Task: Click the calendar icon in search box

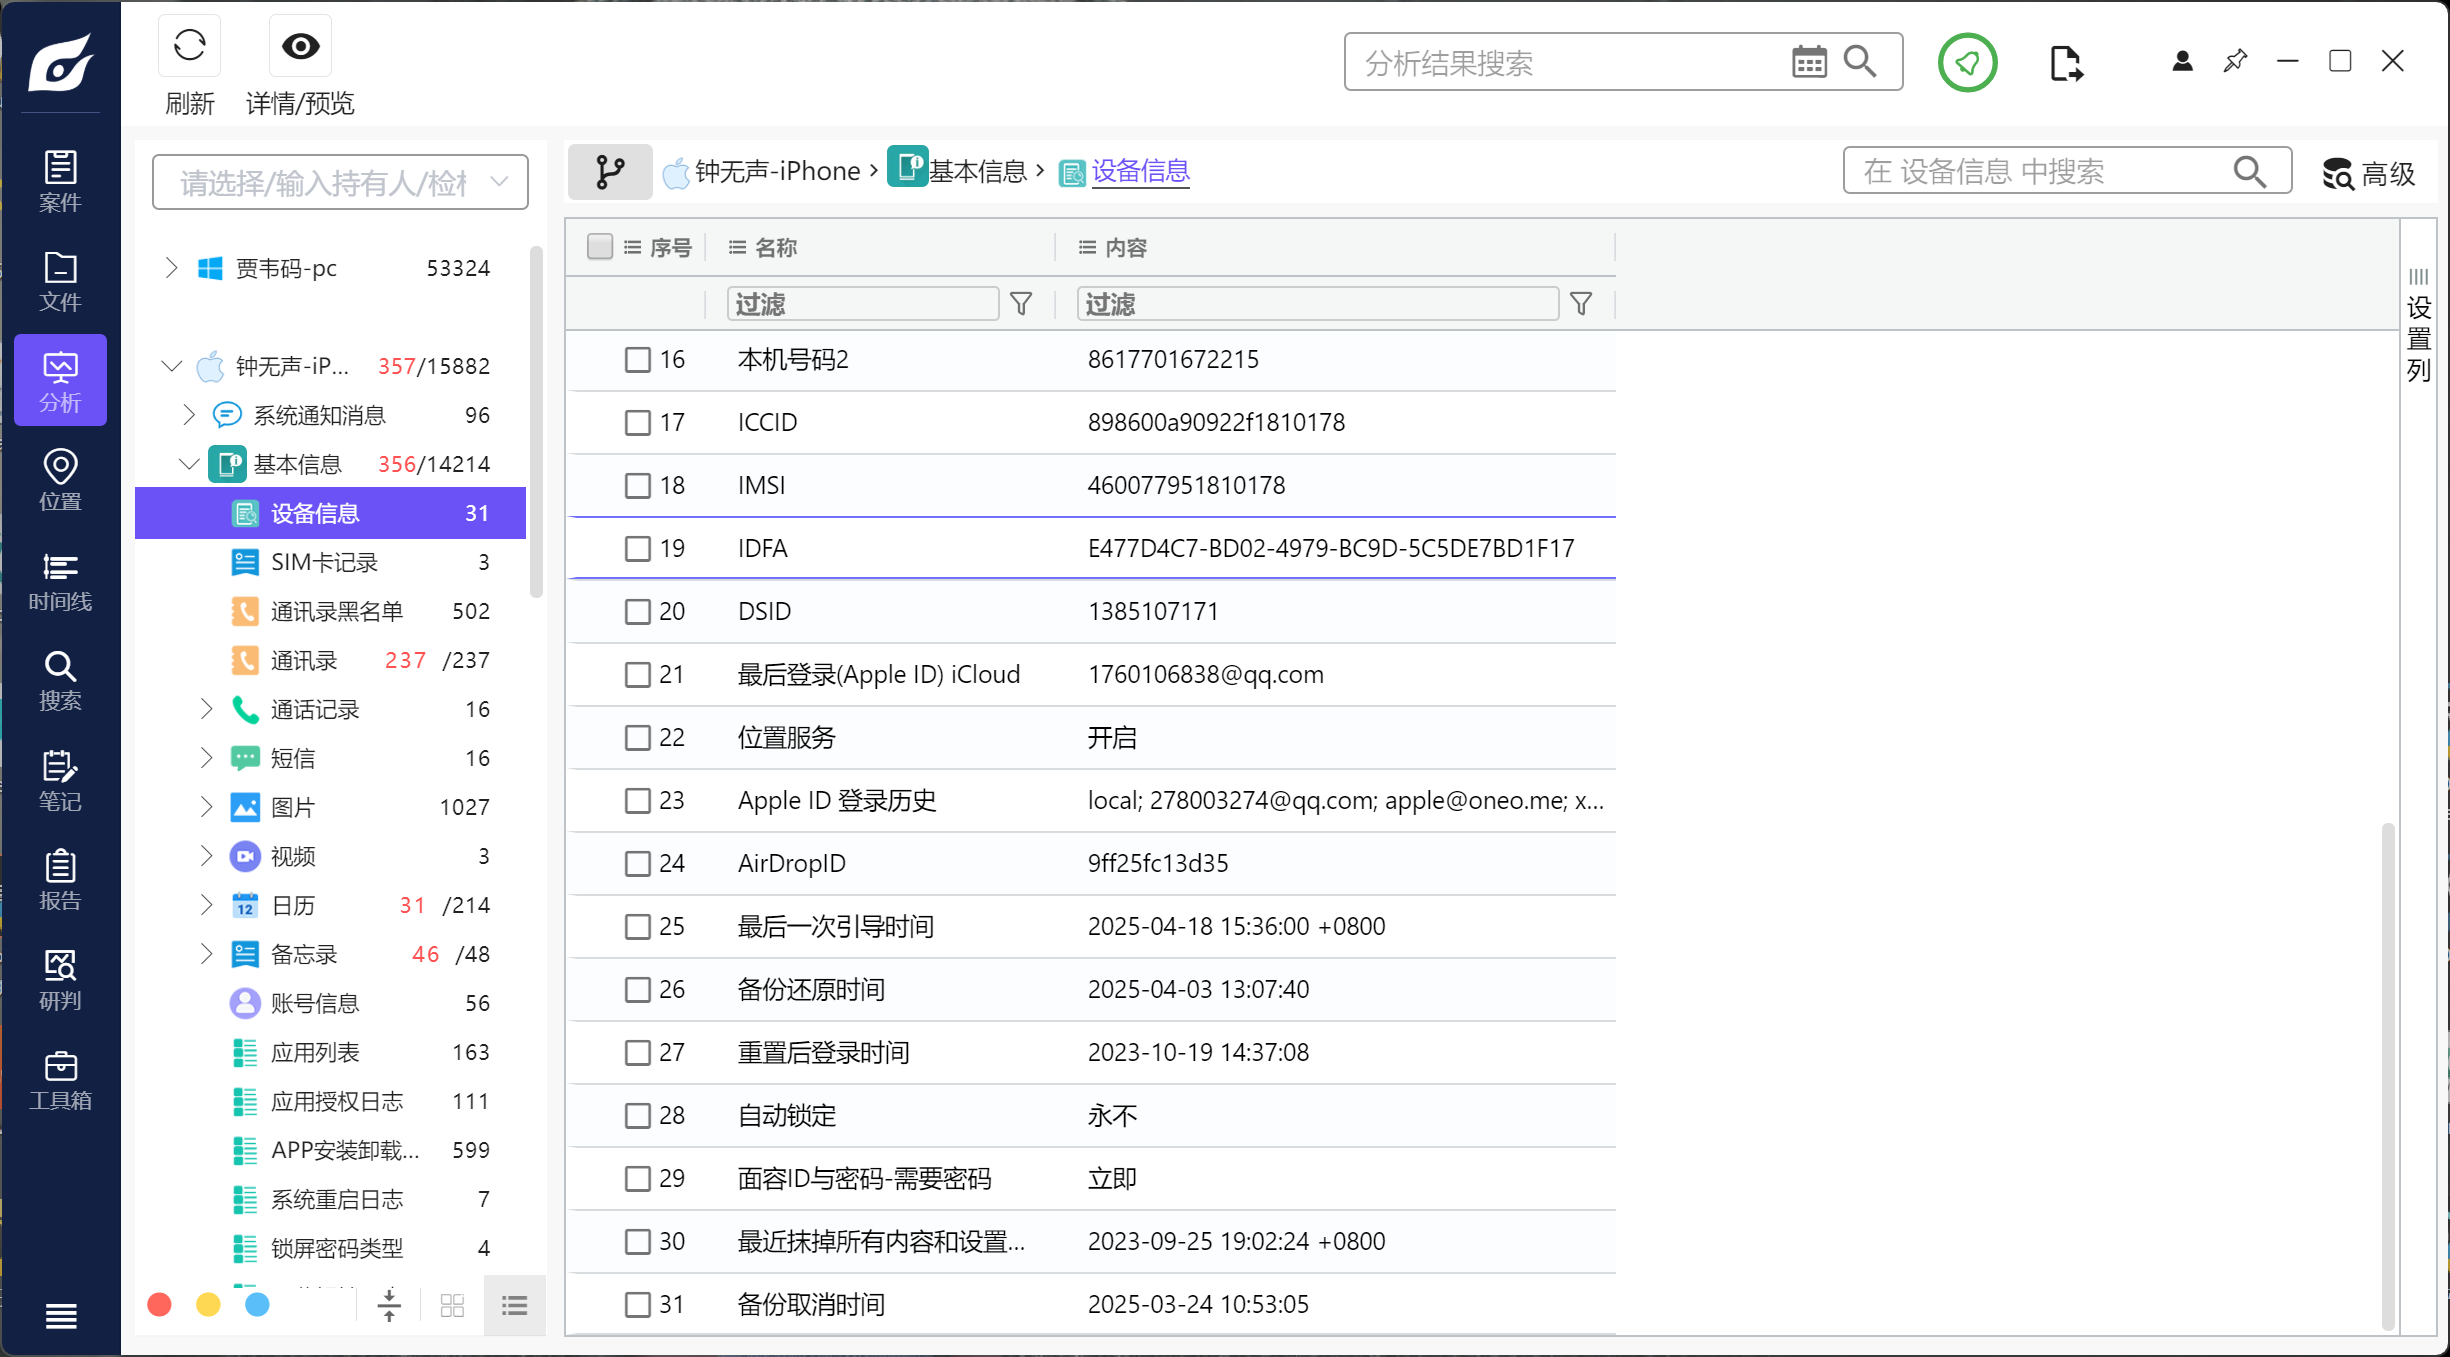Action: pyautogui.click(x=1808, y=62)
